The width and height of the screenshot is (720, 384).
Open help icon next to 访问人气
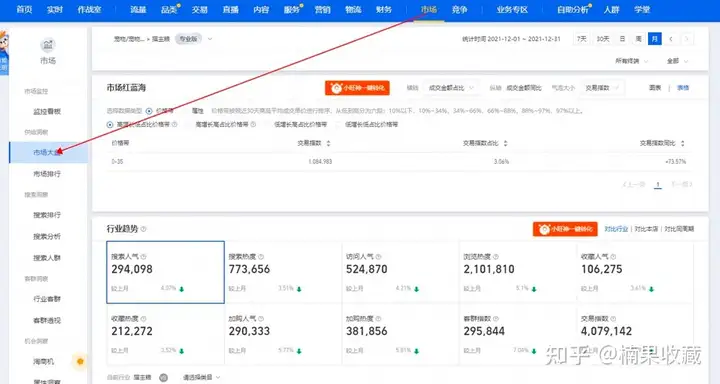click(x=378, y=257)
